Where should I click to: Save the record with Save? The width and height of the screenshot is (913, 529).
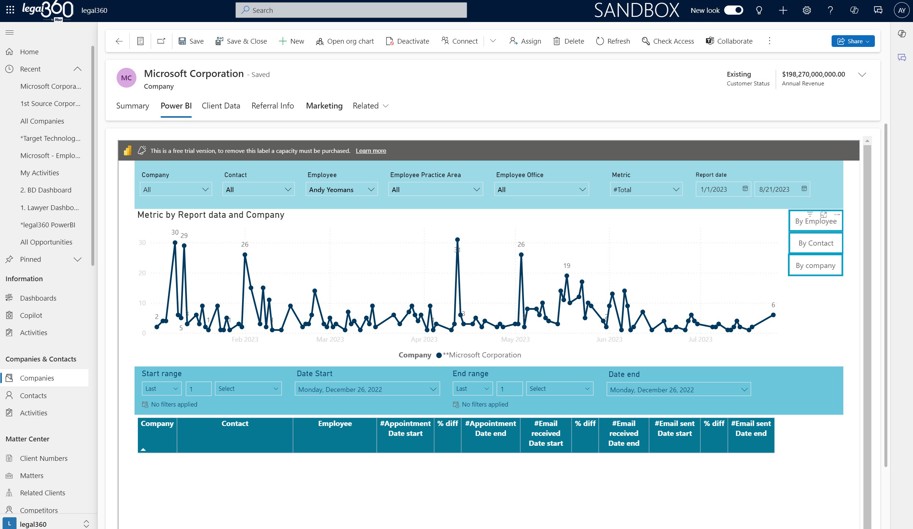[191, 41]
